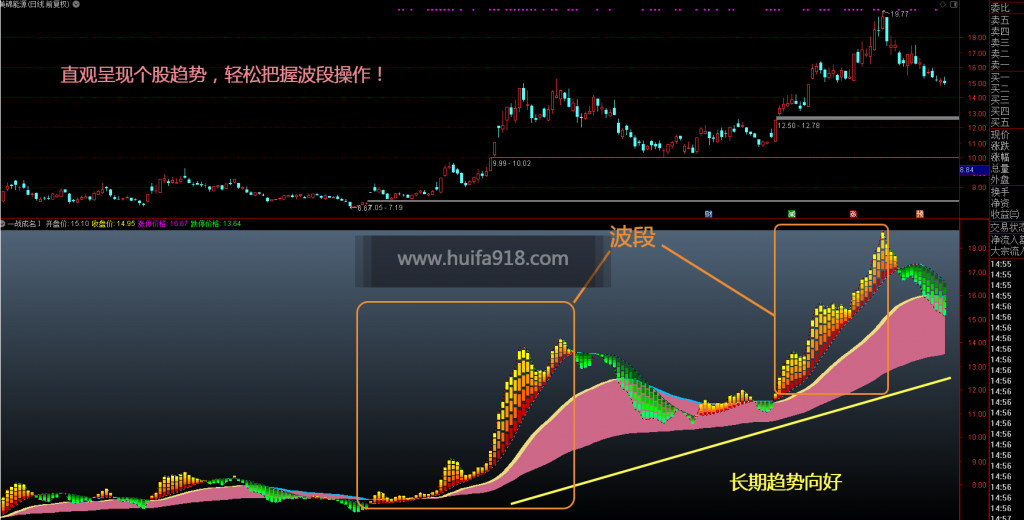Click the 买一 row in order book
The height and width of the screenshot is (520, 1024).
[x=1000, y=77]
